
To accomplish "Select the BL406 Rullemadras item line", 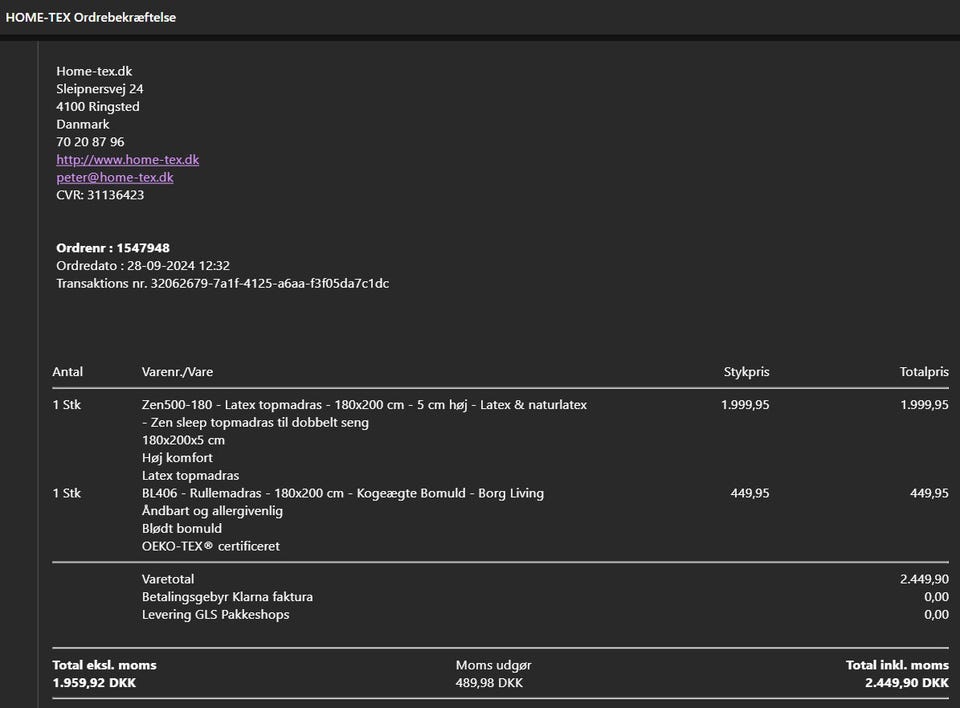I will pos(342,493).
